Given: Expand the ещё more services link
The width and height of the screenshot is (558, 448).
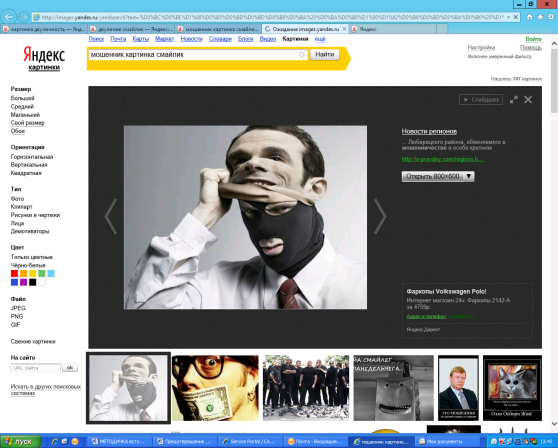Looking at the screenshot, I should pos(320,39).
